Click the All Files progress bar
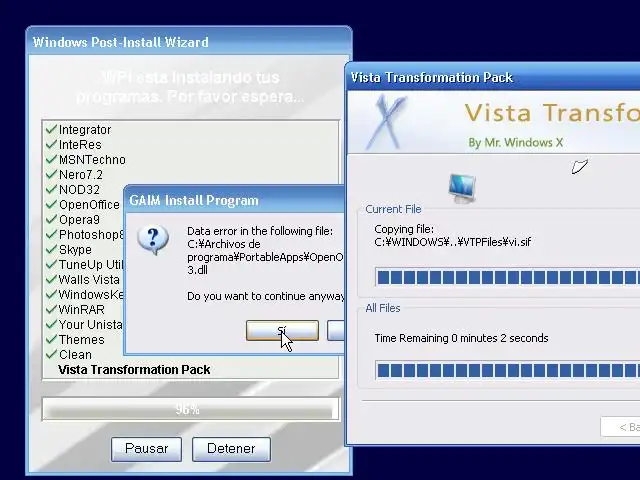Screen dimensions: 640x480 (507, 370)
